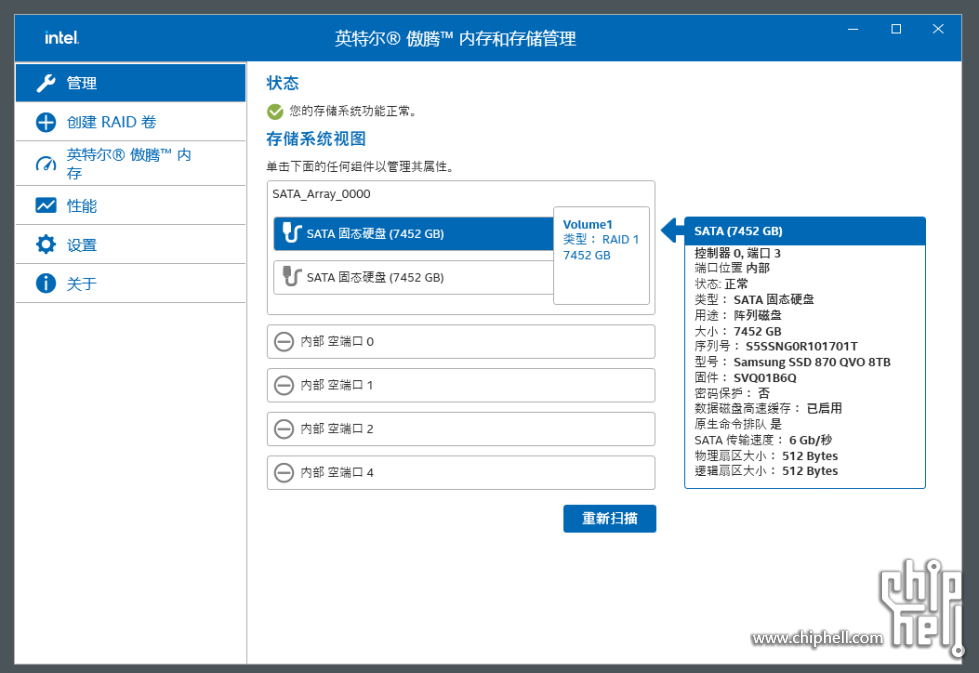The image size is (979, 673).
Task: Click the 存储系统视图 heading
Action: pyautogui.click(x=316, y=139)
